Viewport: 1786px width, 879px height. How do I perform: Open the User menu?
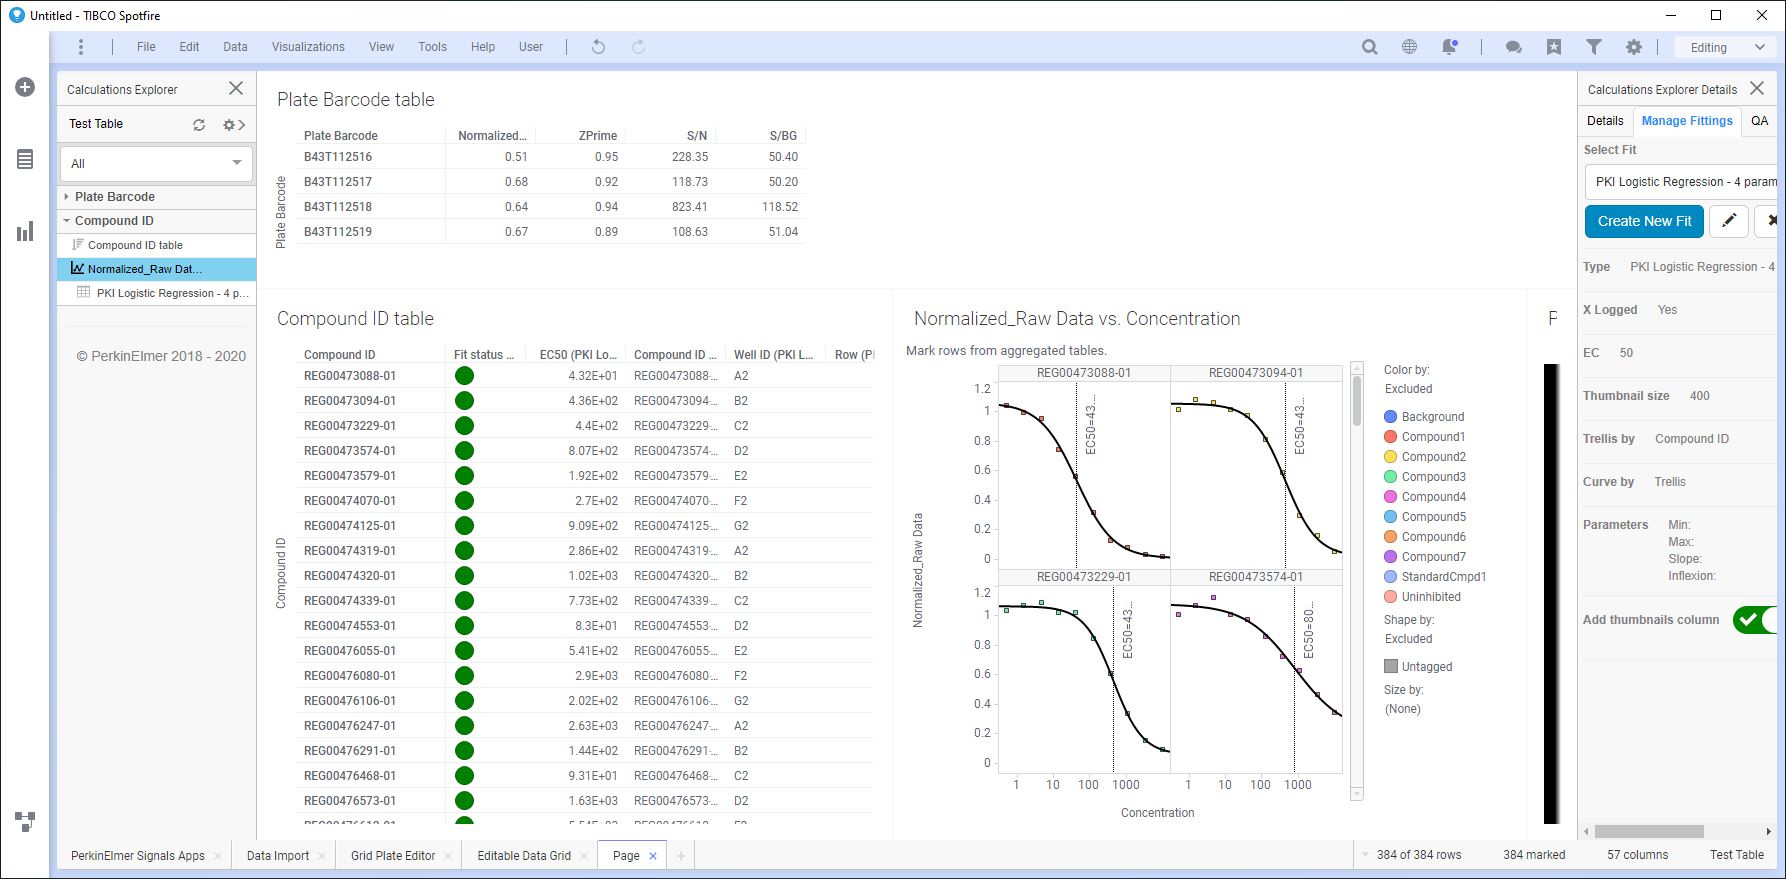point(531,47)
